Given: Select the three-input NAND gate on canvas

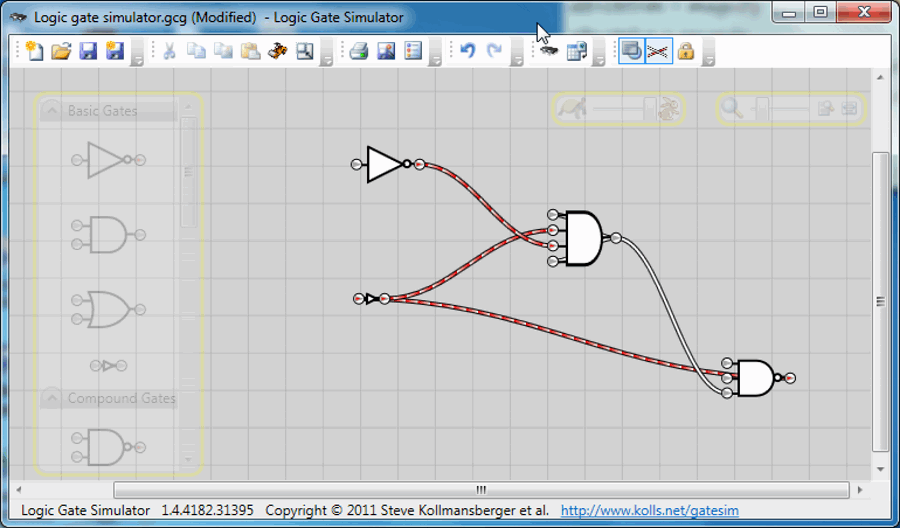Looking at the screenshot, I should click(x=755, y=378).
